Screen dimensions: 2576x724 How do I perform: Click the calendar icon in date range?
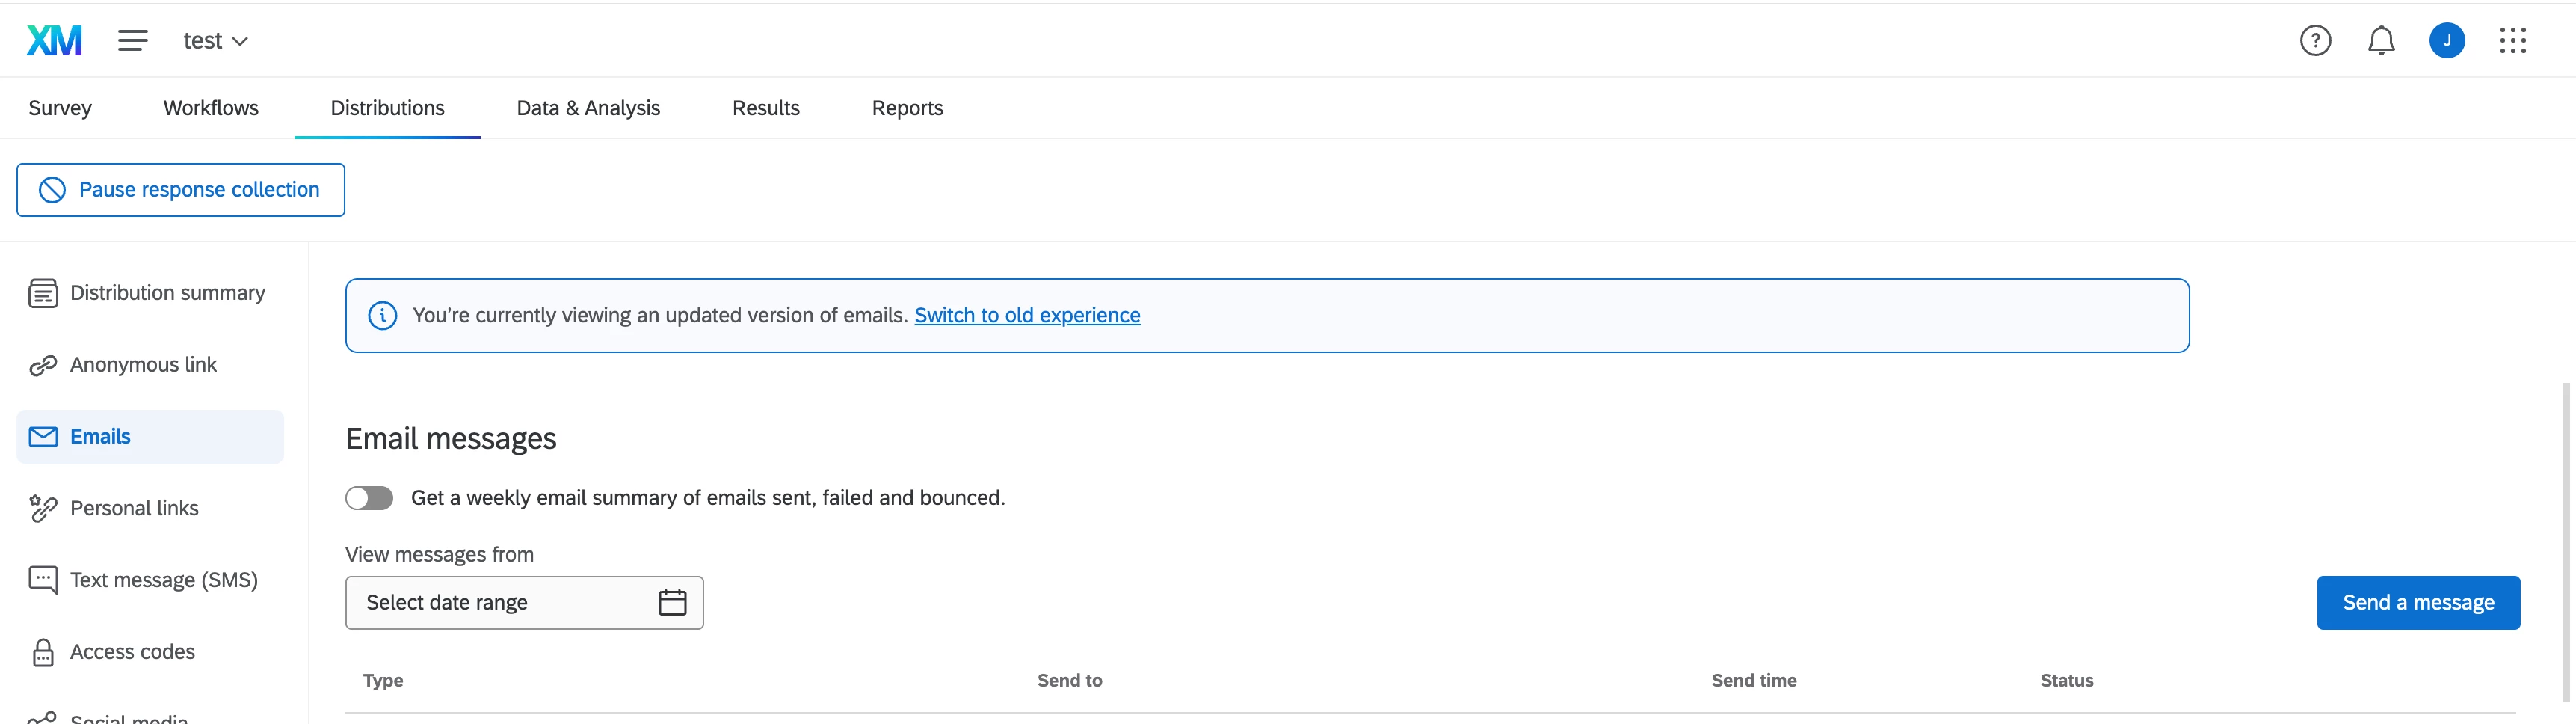(672, 602)
